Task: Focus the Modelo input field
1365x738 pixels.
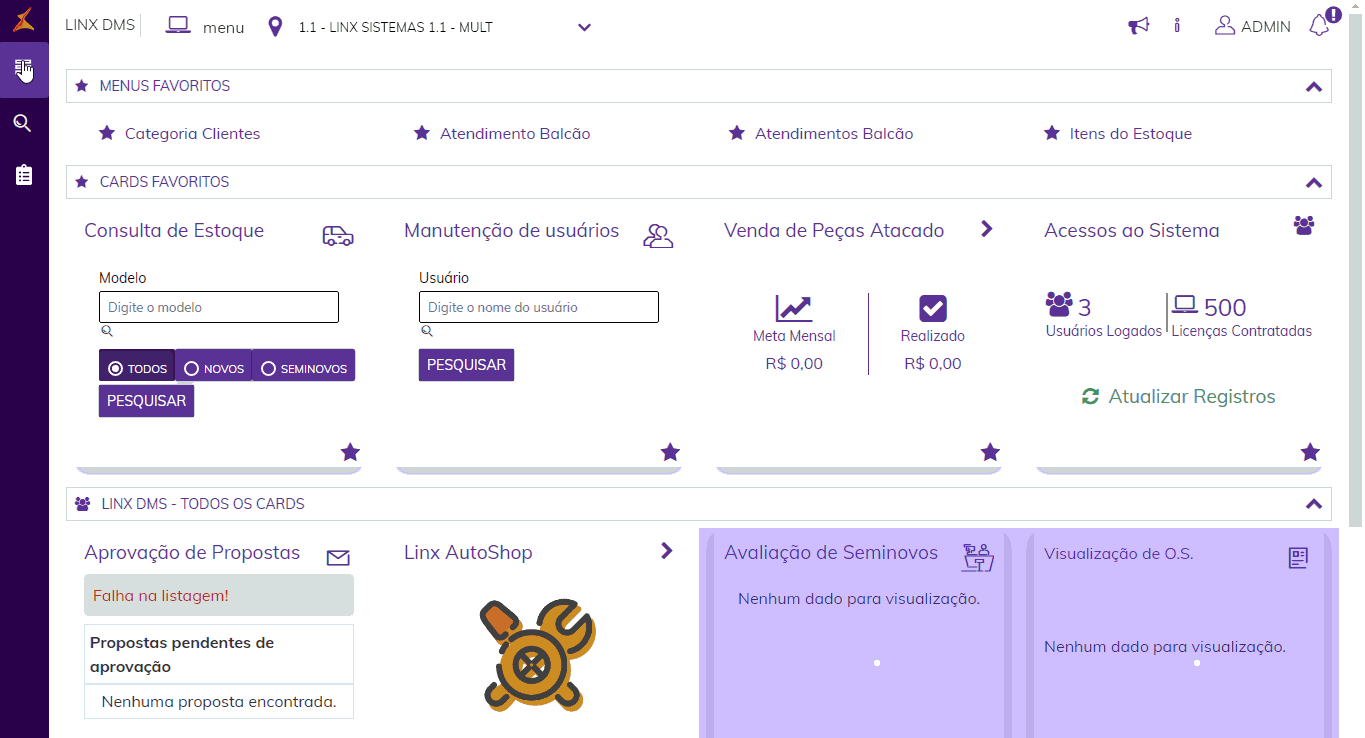Action: 219,307
